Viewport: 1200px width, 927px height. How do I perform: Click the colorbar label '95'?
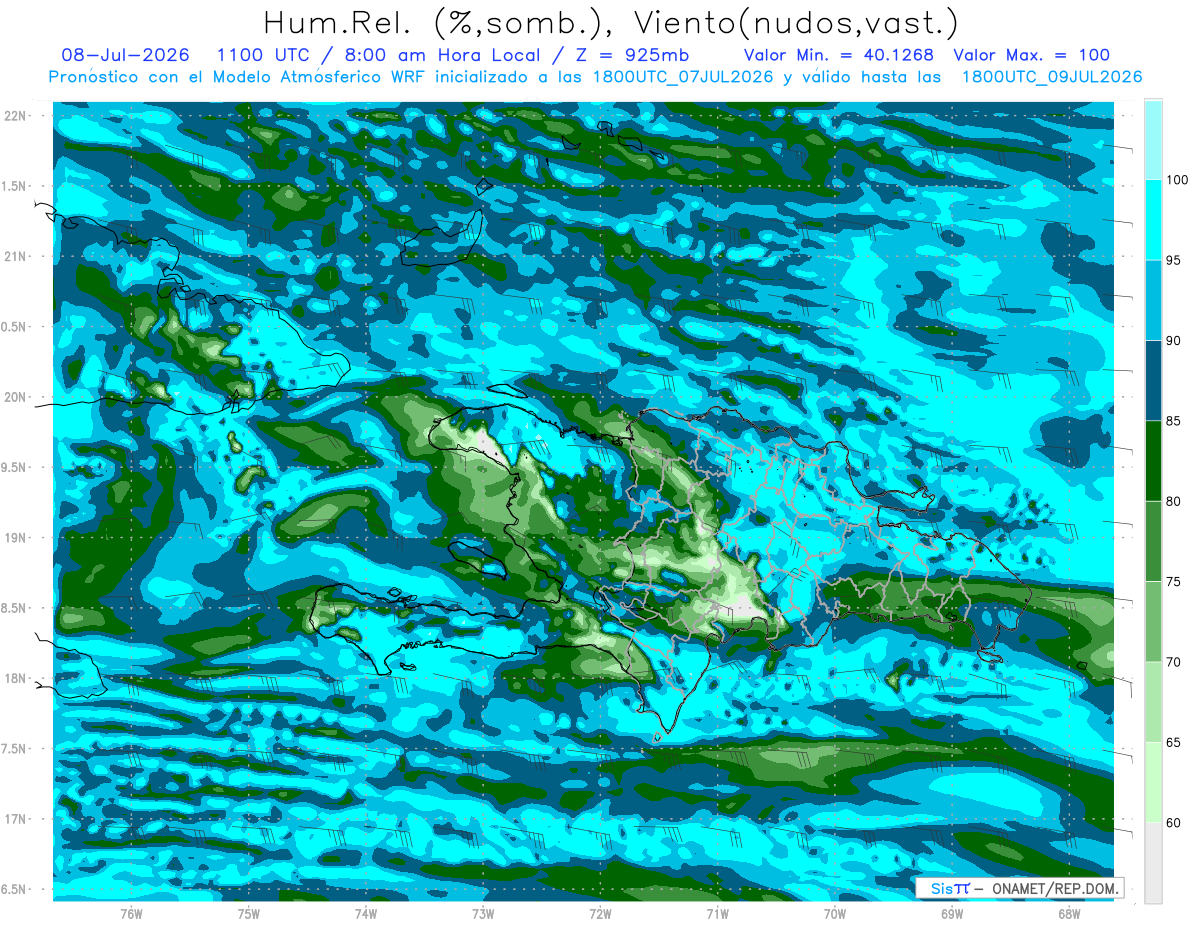coord(1175,260)
